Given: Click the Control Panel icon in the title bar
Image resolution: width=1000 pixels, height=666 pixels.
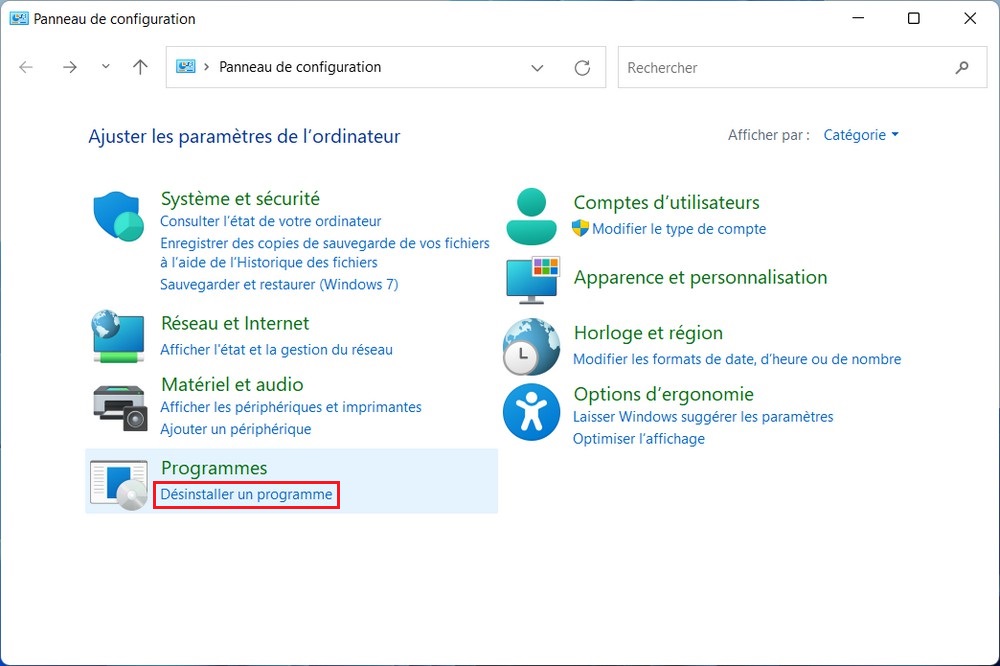Looking at the screenshot, I should coord(18,18).
